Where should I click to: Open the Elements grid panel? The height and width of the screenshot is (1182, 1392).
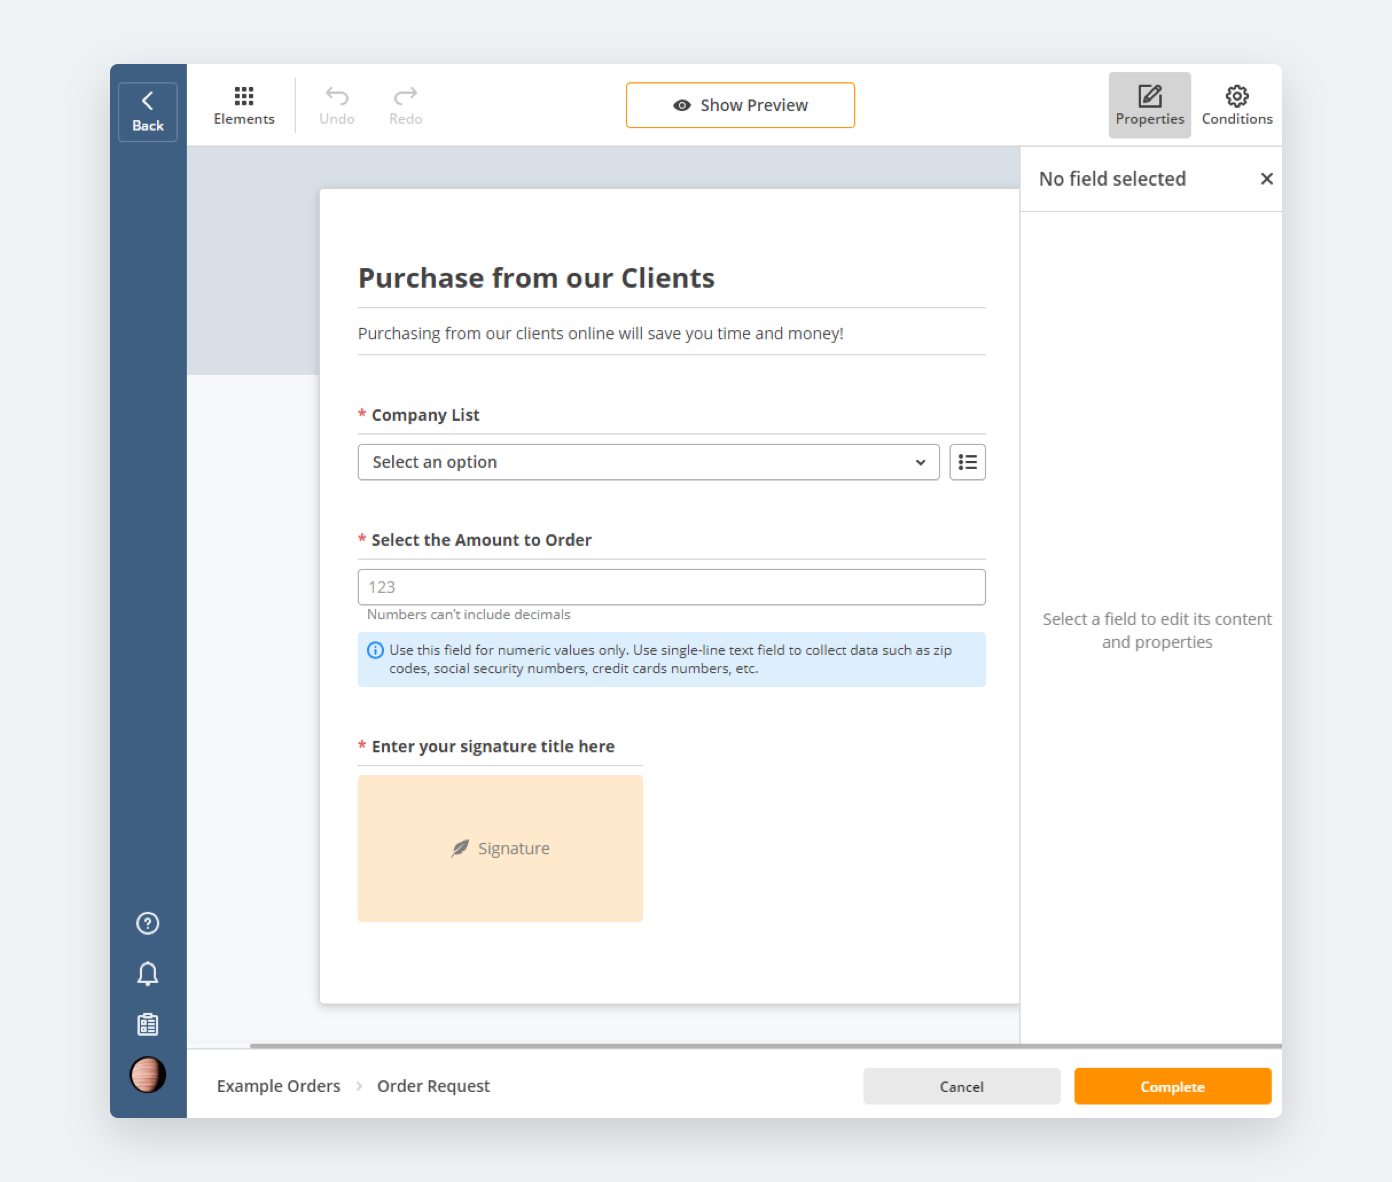point(244,105)
